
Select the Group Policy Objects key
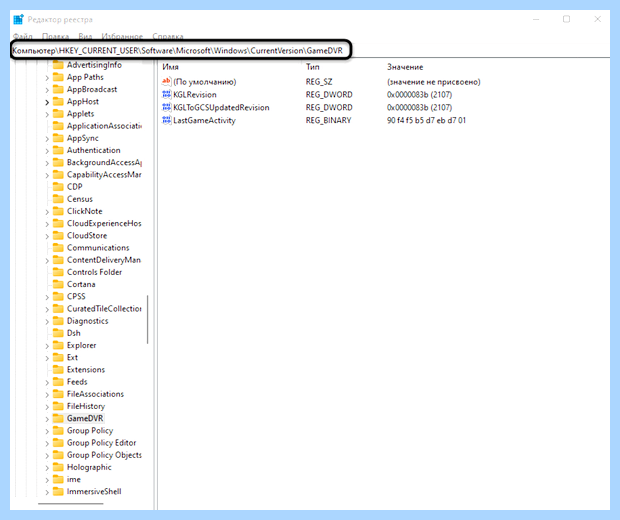tap(104, 455)
